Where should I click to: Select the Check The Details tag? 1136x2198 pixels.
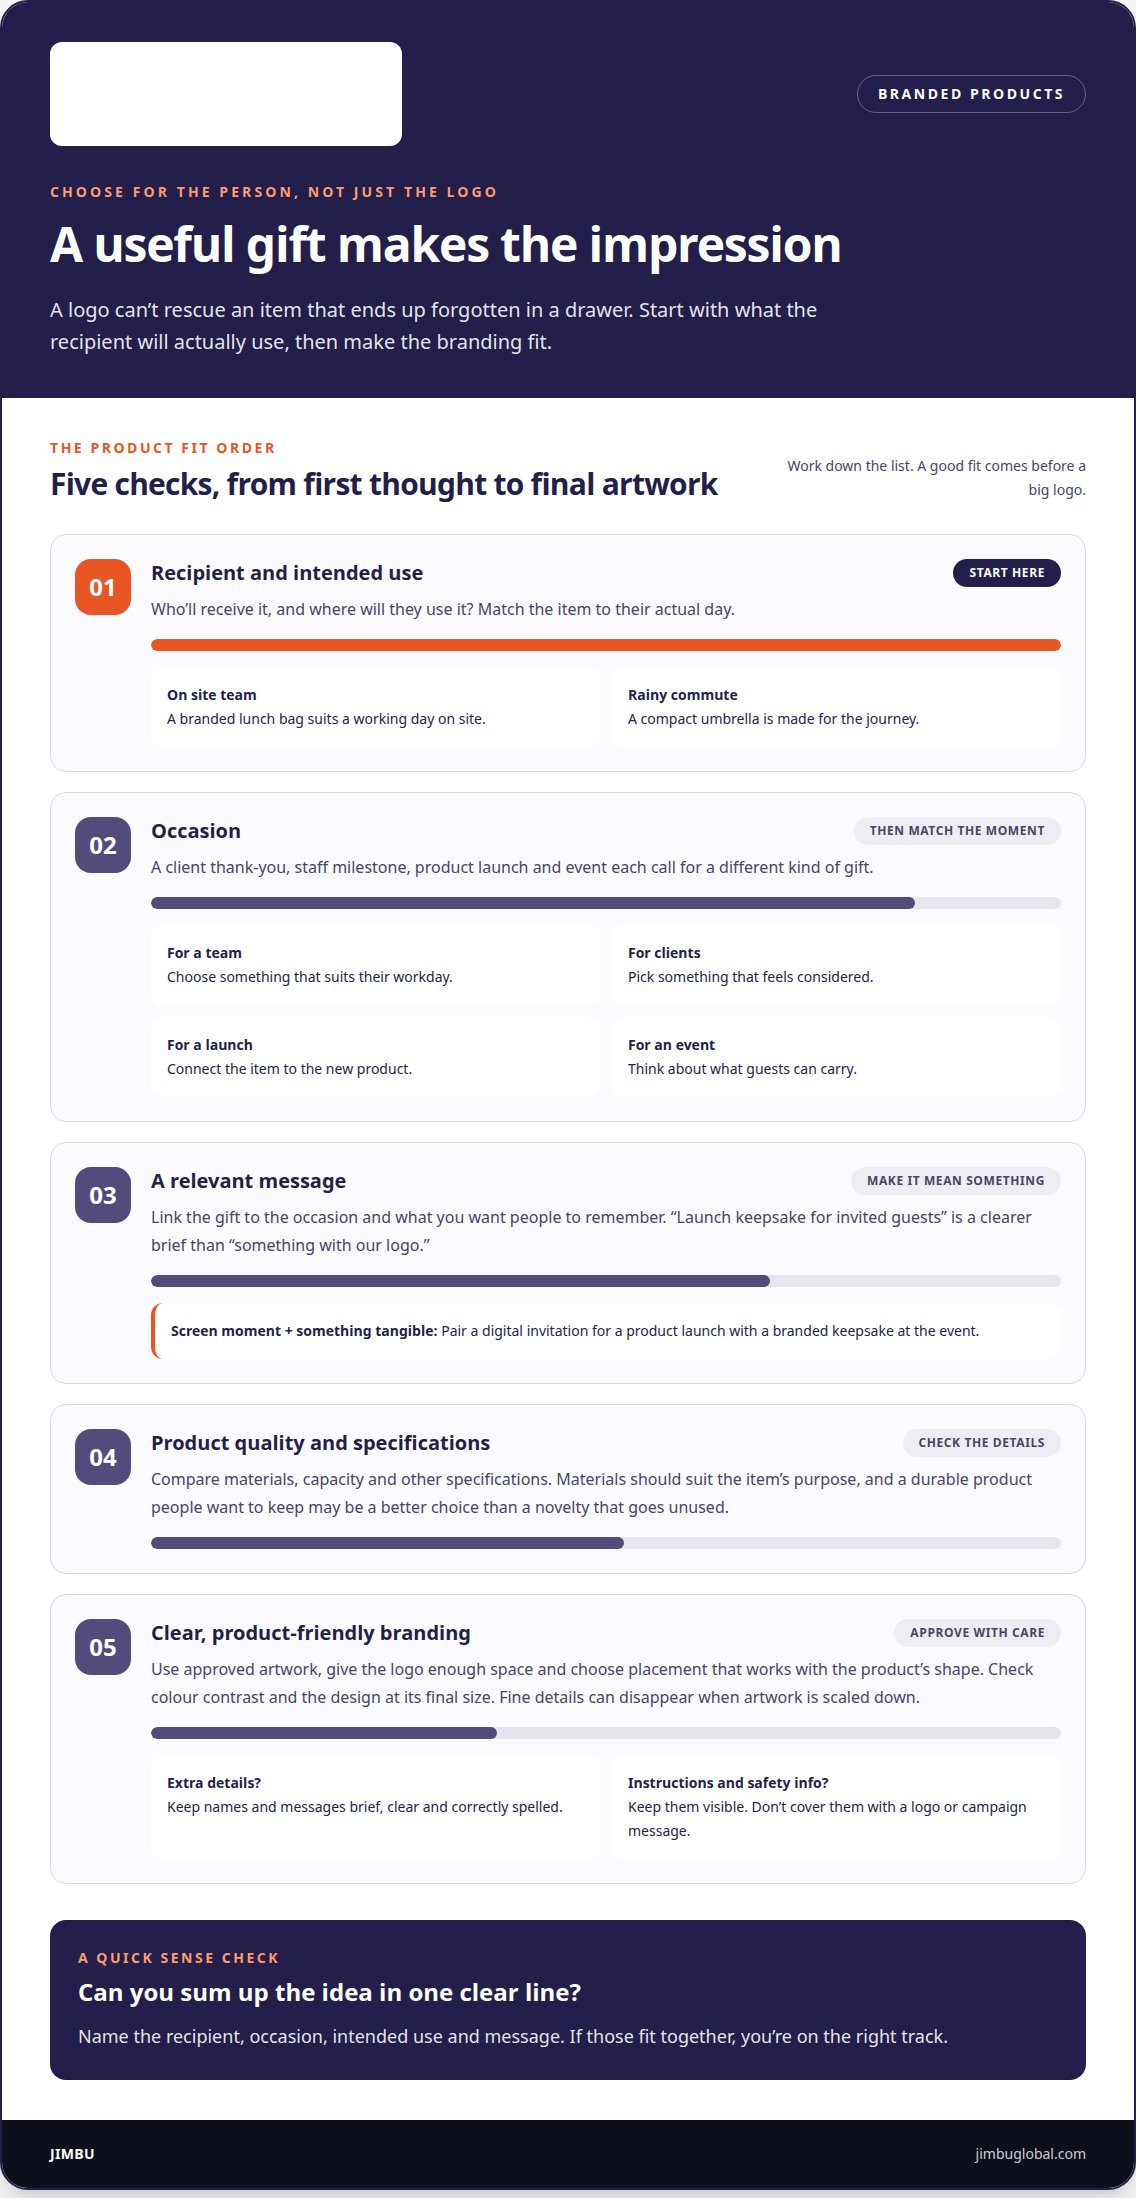(x=982, y=1443)
